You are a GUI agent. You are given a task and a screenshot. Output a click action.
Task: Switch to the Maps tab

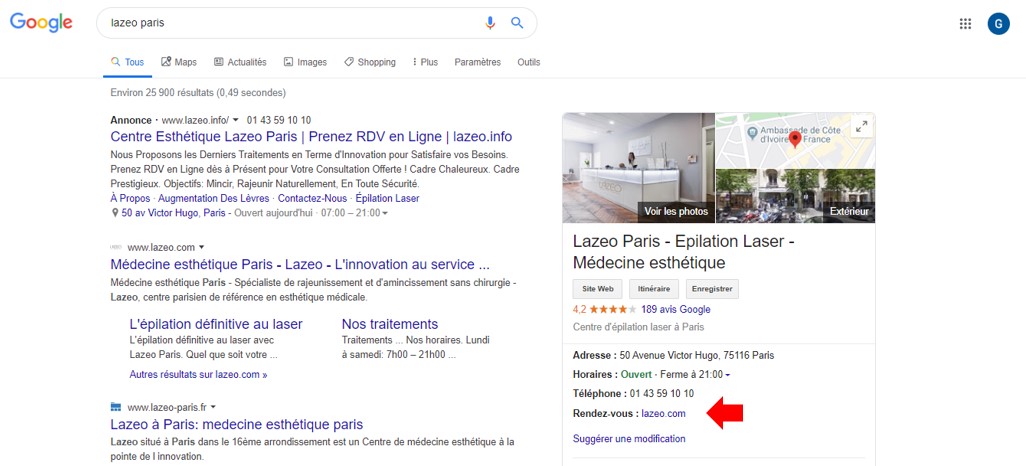179,62
